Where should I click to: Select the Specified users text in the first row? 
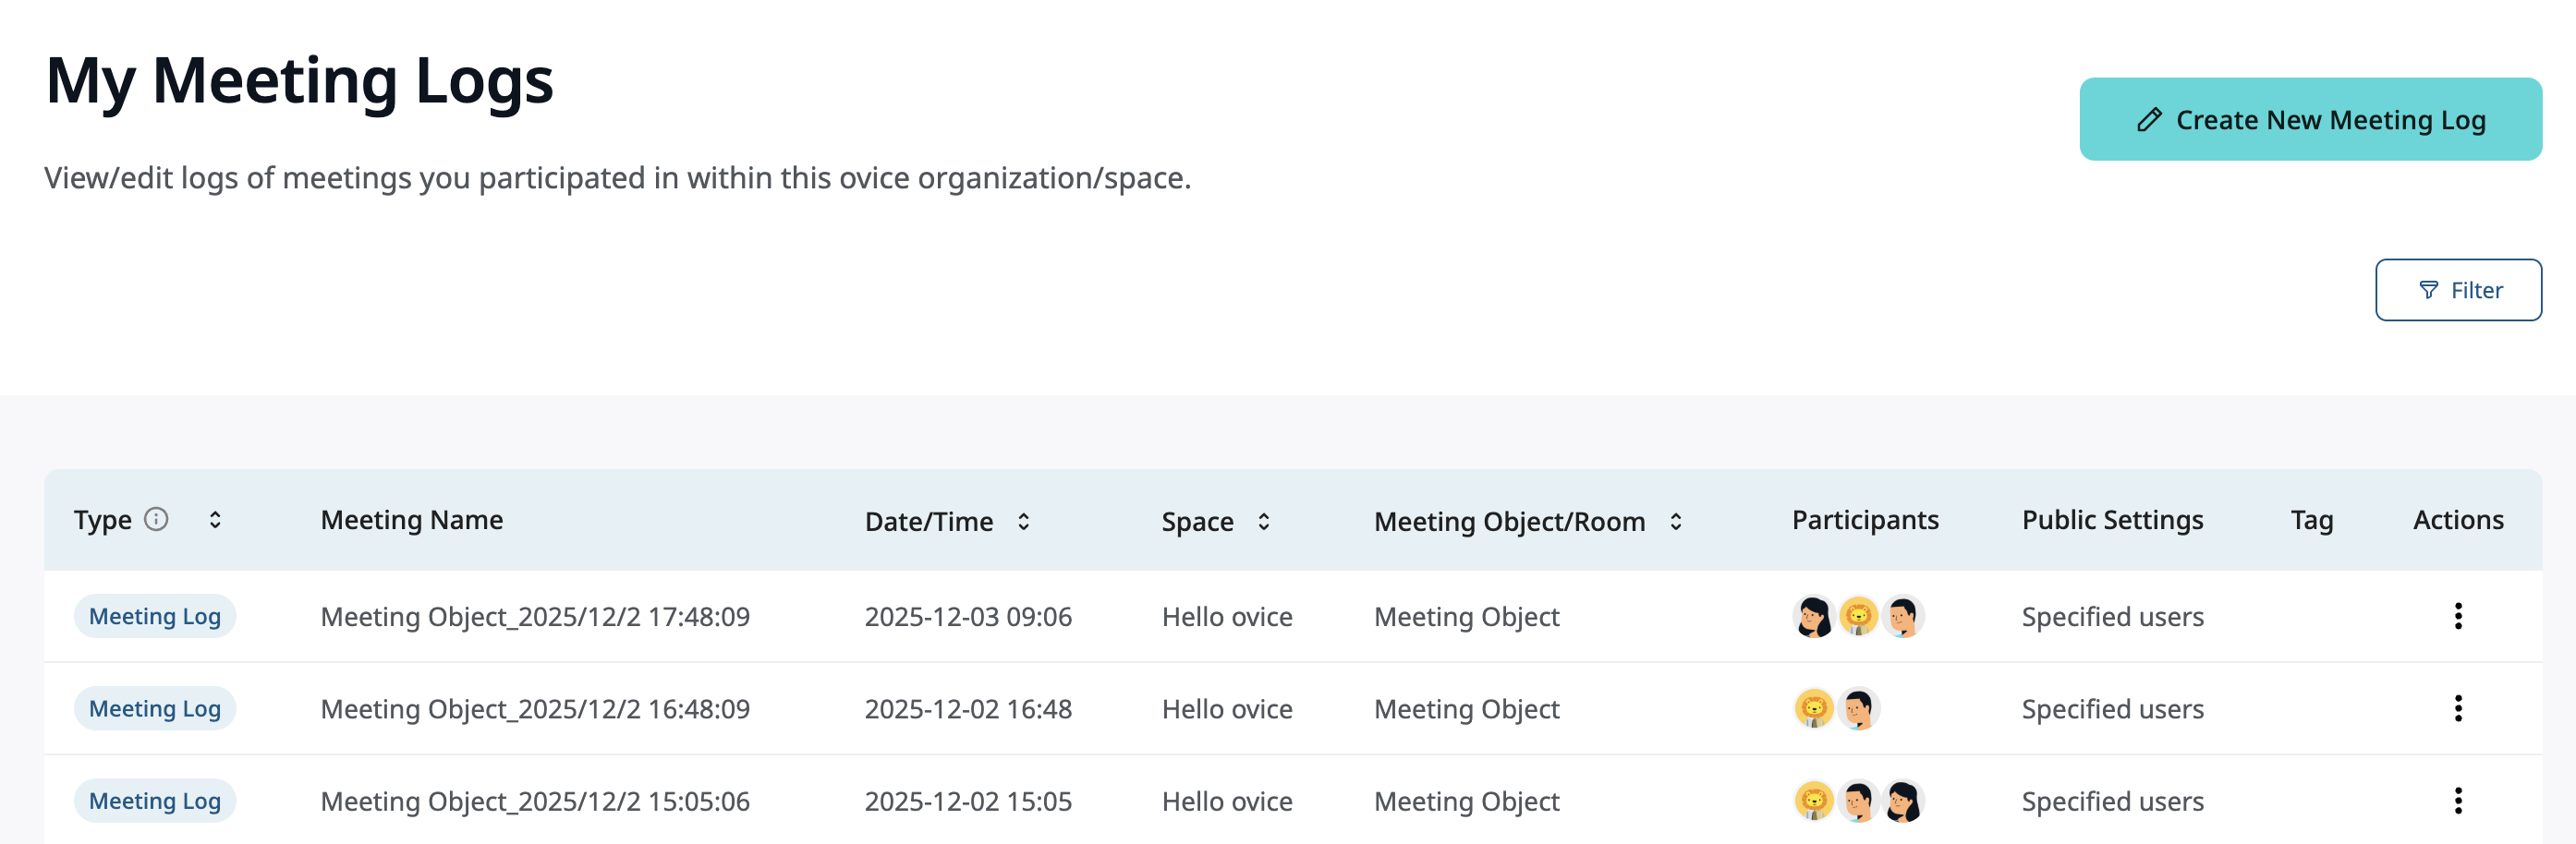coord(2111,617)
